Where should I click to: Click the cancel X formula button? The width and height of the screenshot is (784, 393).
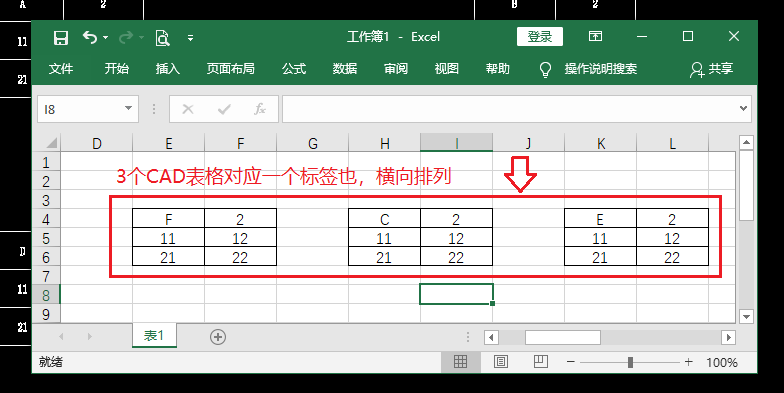point(188,109)
